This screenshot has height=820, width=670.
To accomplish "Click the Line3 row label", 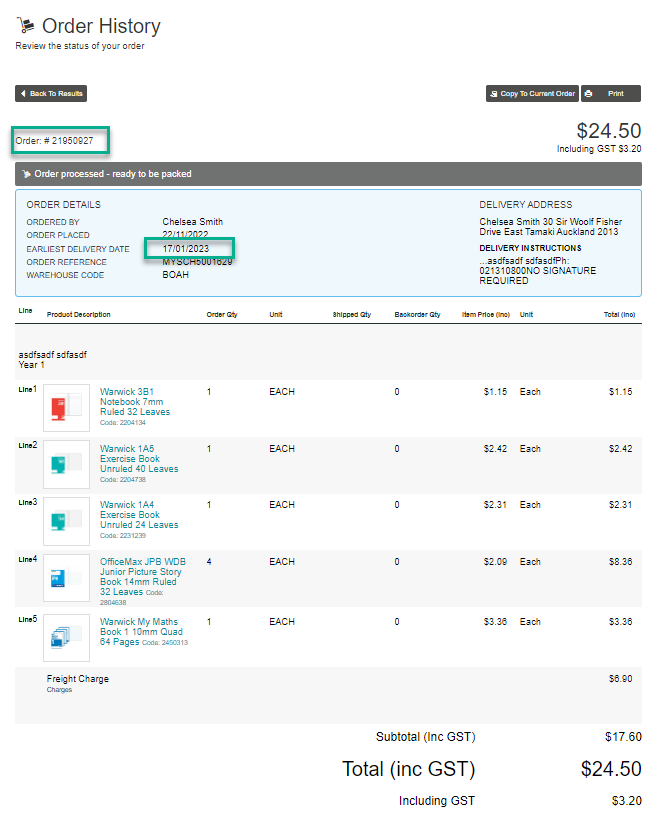I will 28,502.
